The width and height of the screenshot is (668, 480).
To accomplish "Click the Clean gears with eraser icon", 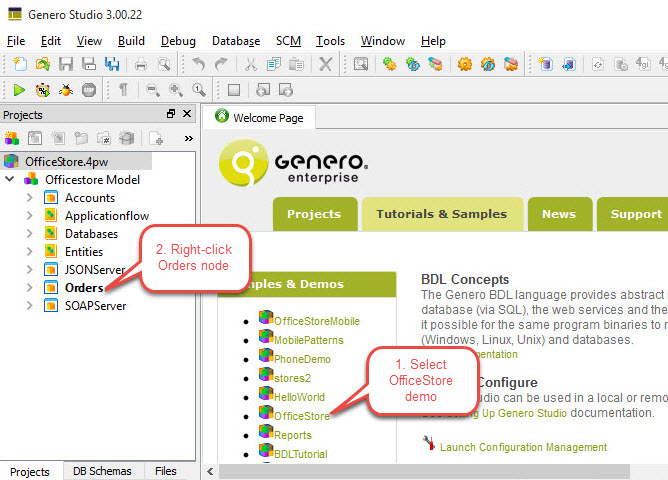I will (x=435, y=64).
